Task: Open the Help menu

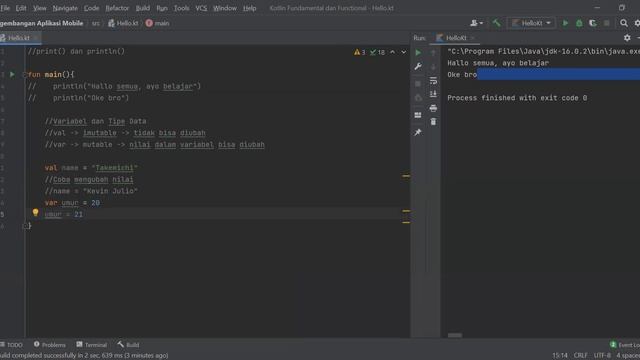Action: coord(249,8)
